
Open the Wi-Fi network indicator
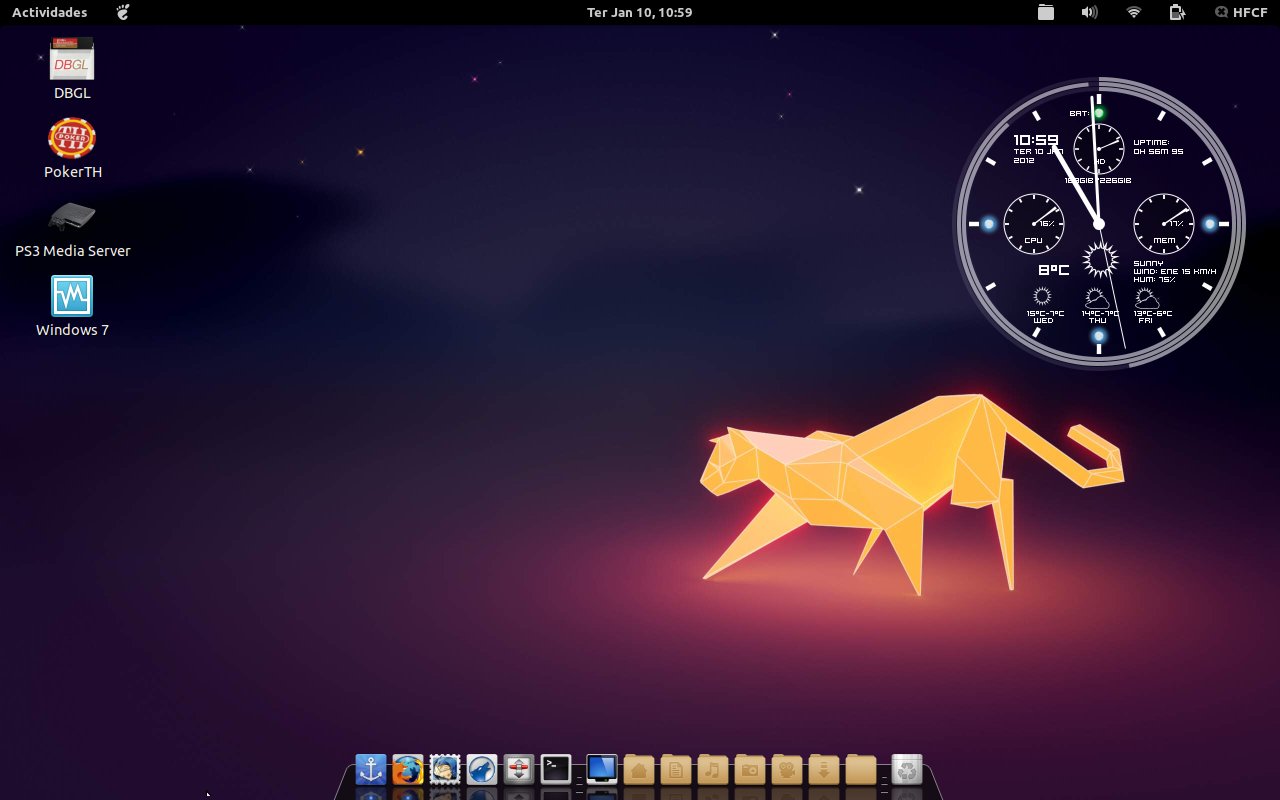pyautogui.click(x=1133, y=12)
